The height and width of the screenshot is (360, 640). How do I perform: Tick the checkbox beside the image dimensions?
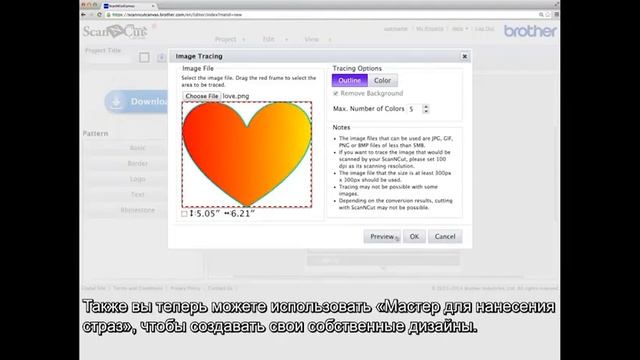pos(184,213)
